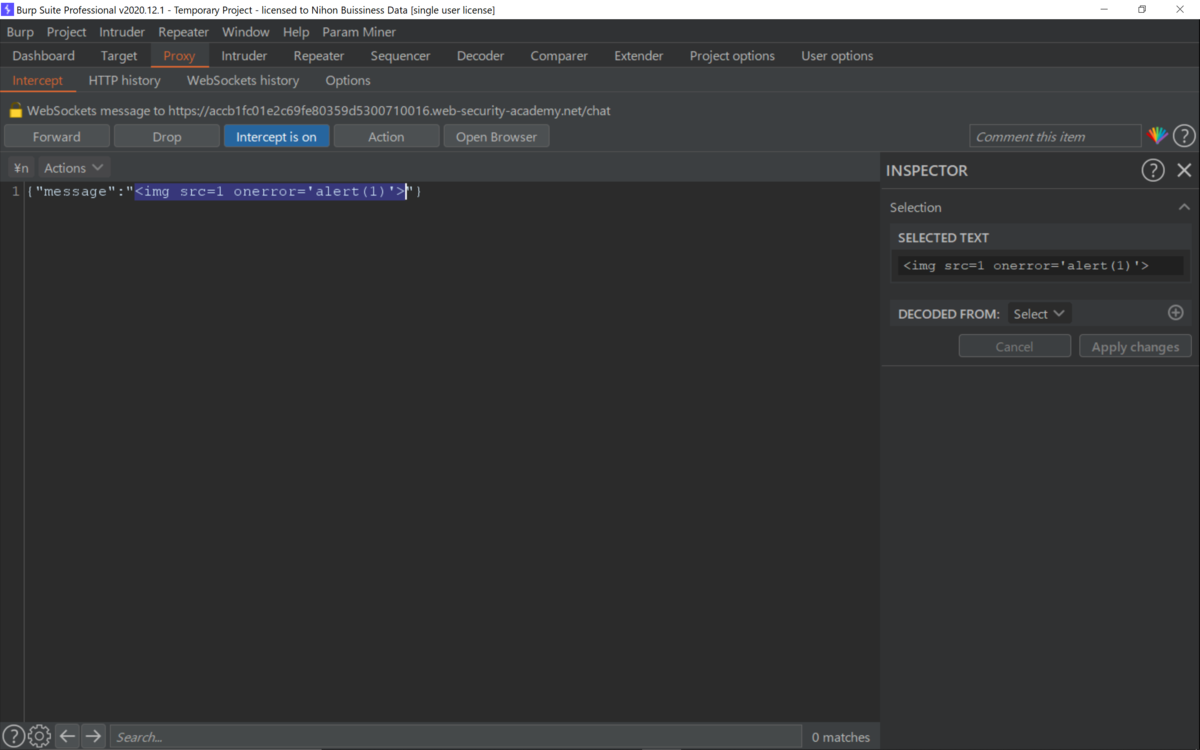This screenshot has width=1200, height=750.
Task: Switch to the Sequencer tab
Action: point(400,56)
